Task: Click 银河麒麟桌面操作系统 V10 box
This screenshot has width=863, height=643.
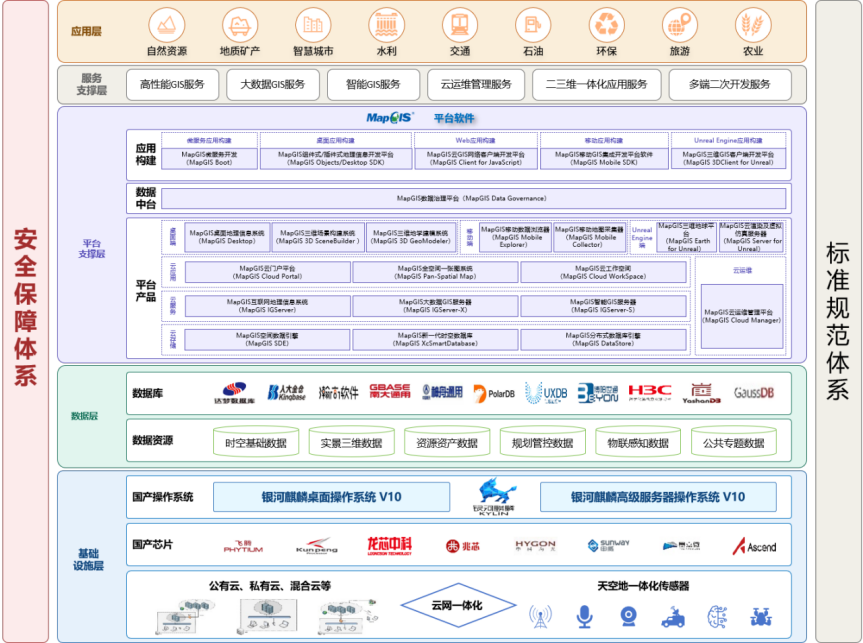Action: click(331, 497)
